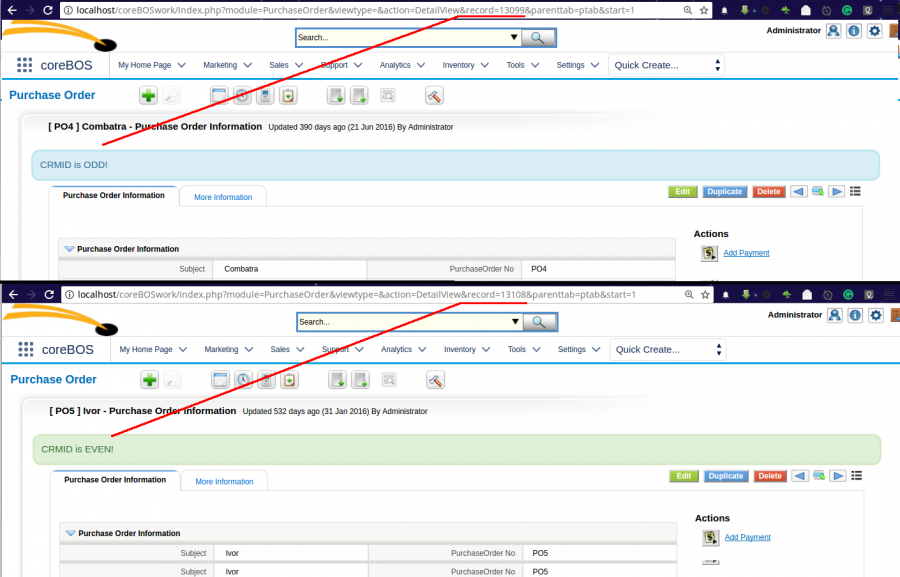This screenshot has width=900, height=577.
Task: Go to next record arrow on PO4 page
Action: point(836,192)
